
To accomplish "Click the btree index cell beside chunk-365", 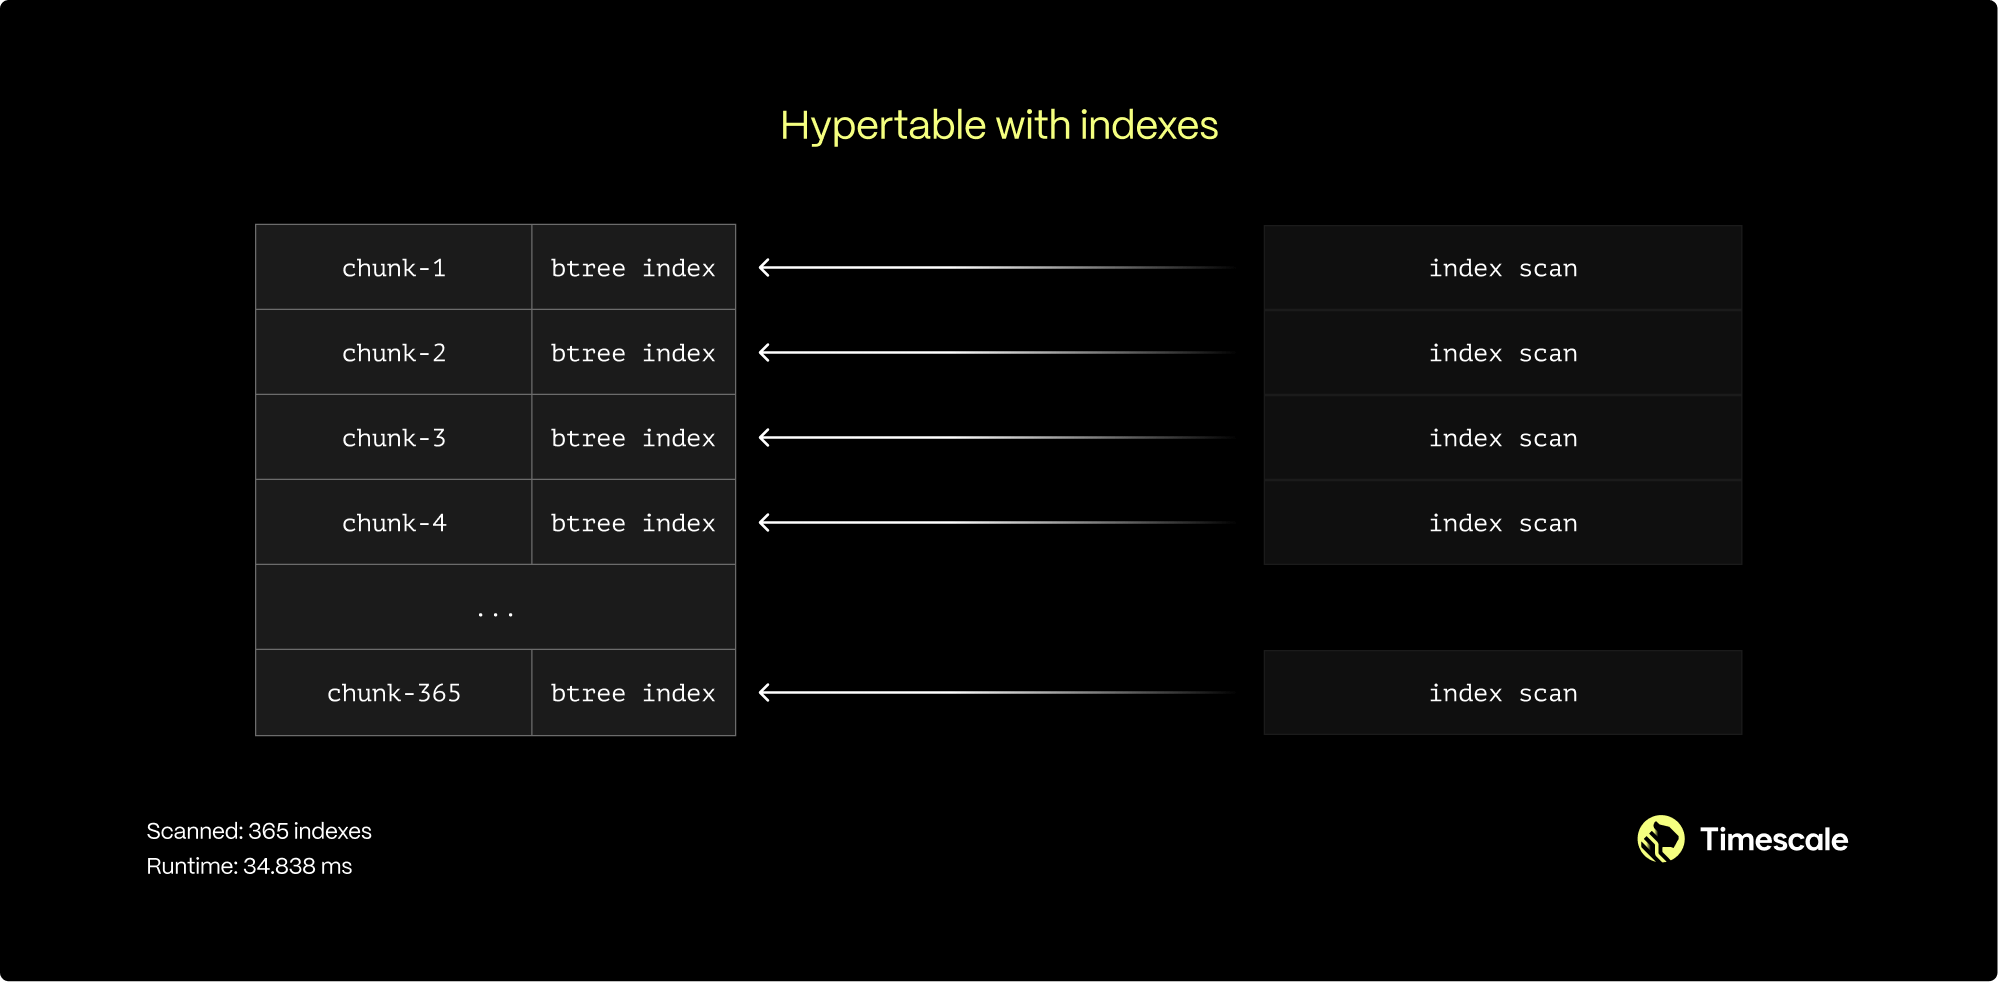I will [633, 693].
